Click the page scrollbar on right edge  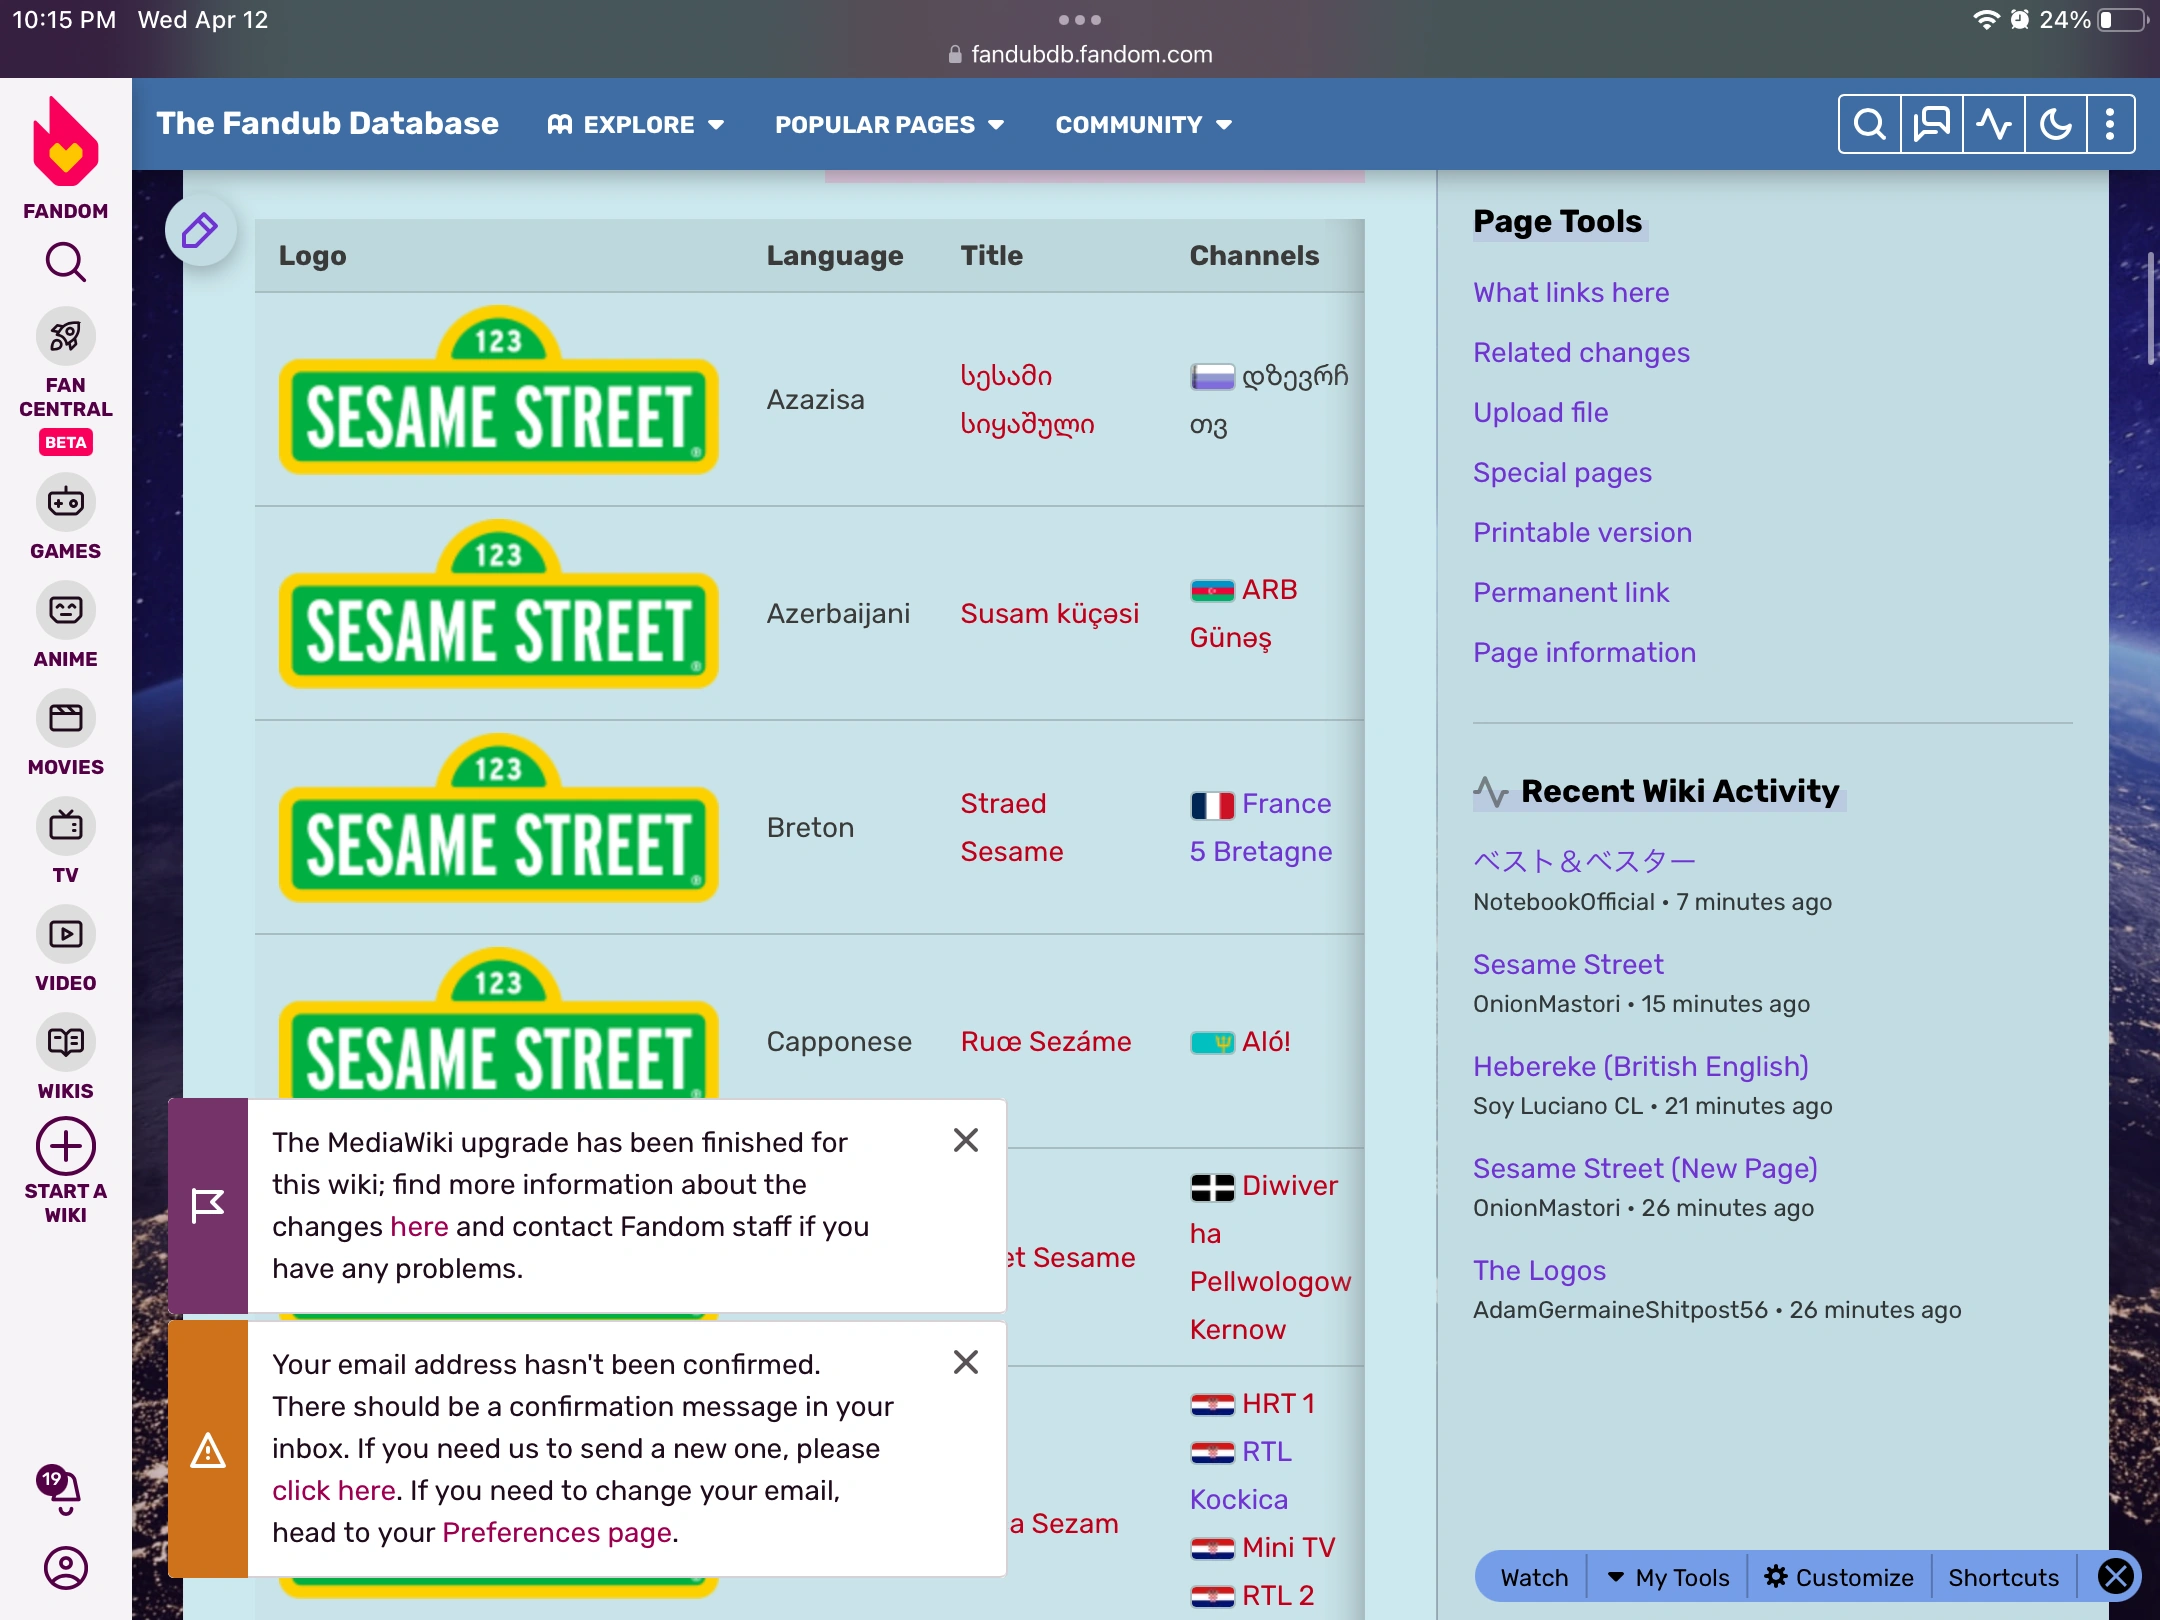(x=2151, y=310)
